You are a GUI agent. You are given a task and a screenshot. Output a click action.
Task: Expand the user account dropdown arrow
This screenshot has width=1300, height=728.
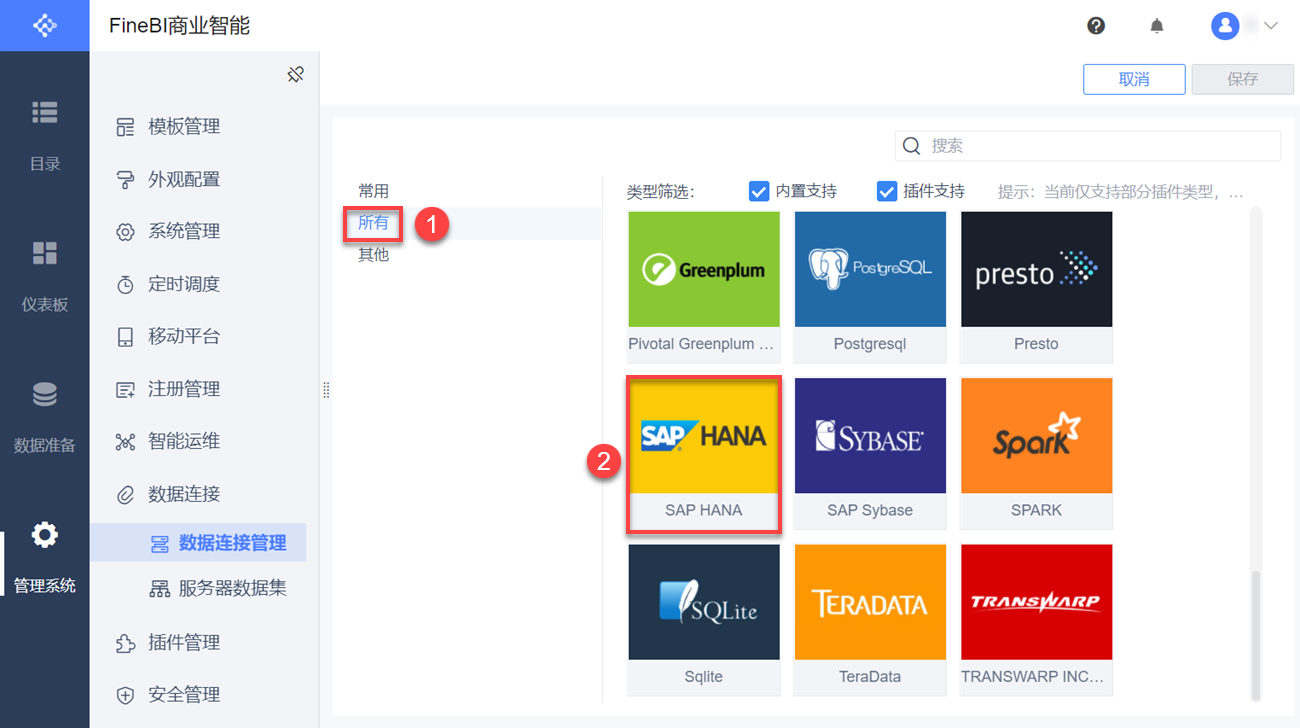click(x=1271, y=26)
